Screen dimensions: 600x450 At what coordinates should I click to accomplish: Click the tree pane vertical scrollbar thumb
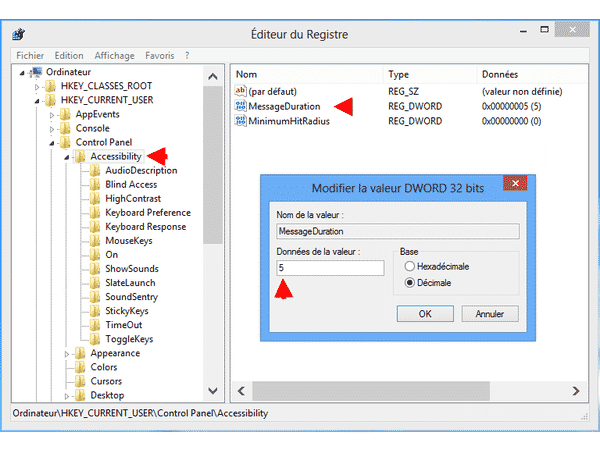213,165
